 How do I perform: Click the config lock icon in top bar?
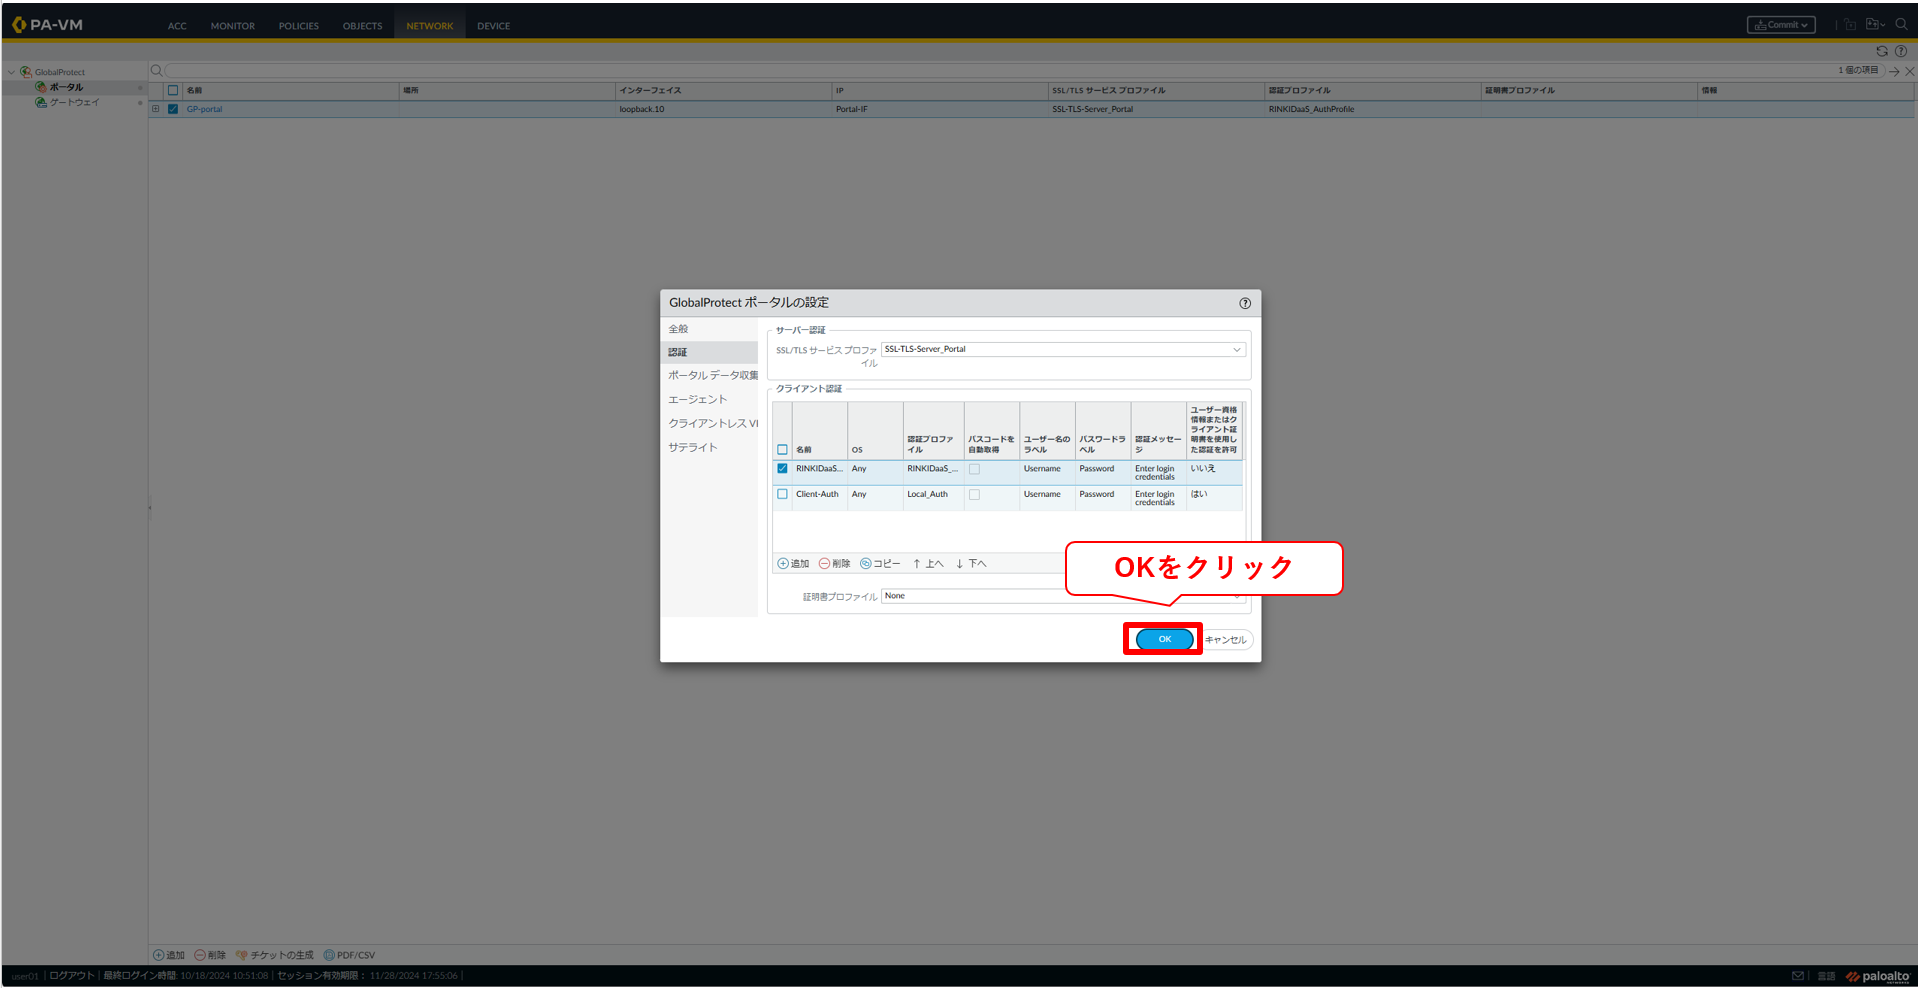click(1850, 25)
